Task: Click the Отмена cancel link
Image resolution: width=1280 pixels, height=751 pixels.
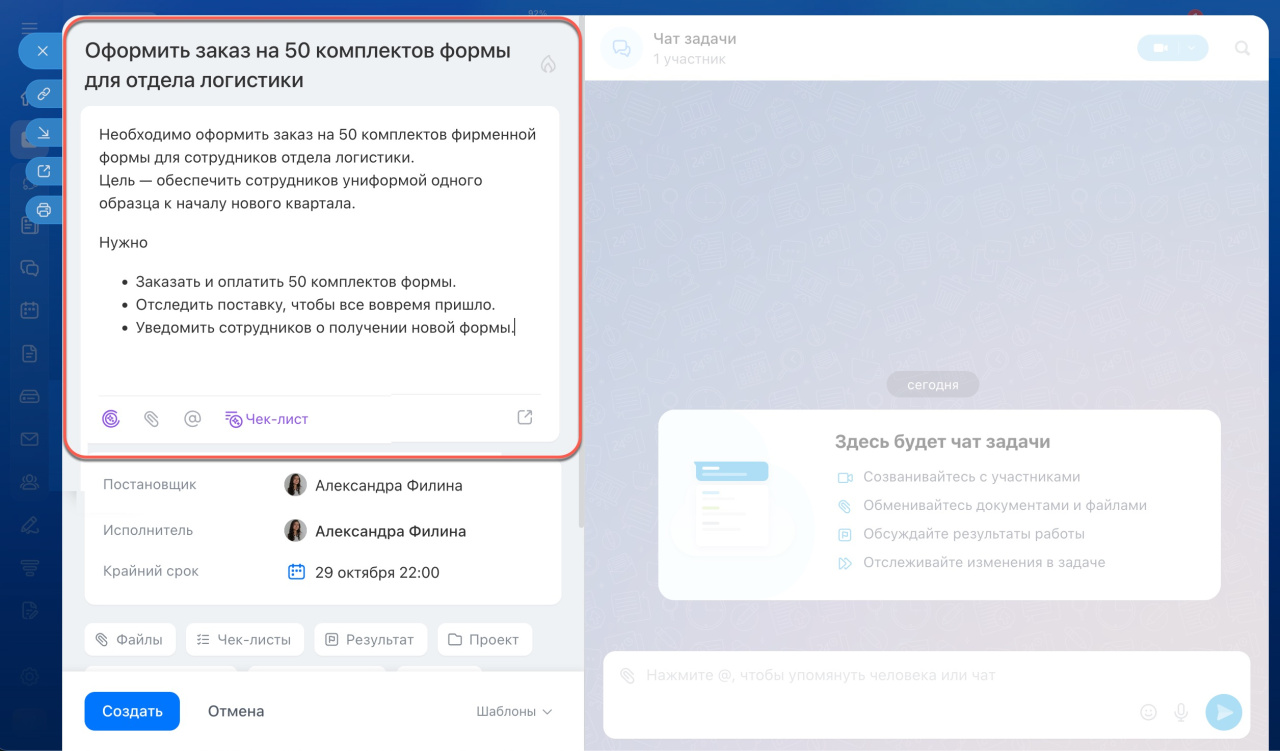Action: (236, 711)
